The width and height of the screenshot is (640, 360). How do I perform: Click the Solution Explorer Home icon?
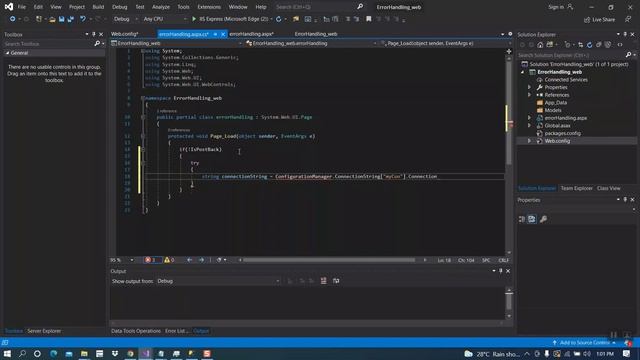point(540,45)
